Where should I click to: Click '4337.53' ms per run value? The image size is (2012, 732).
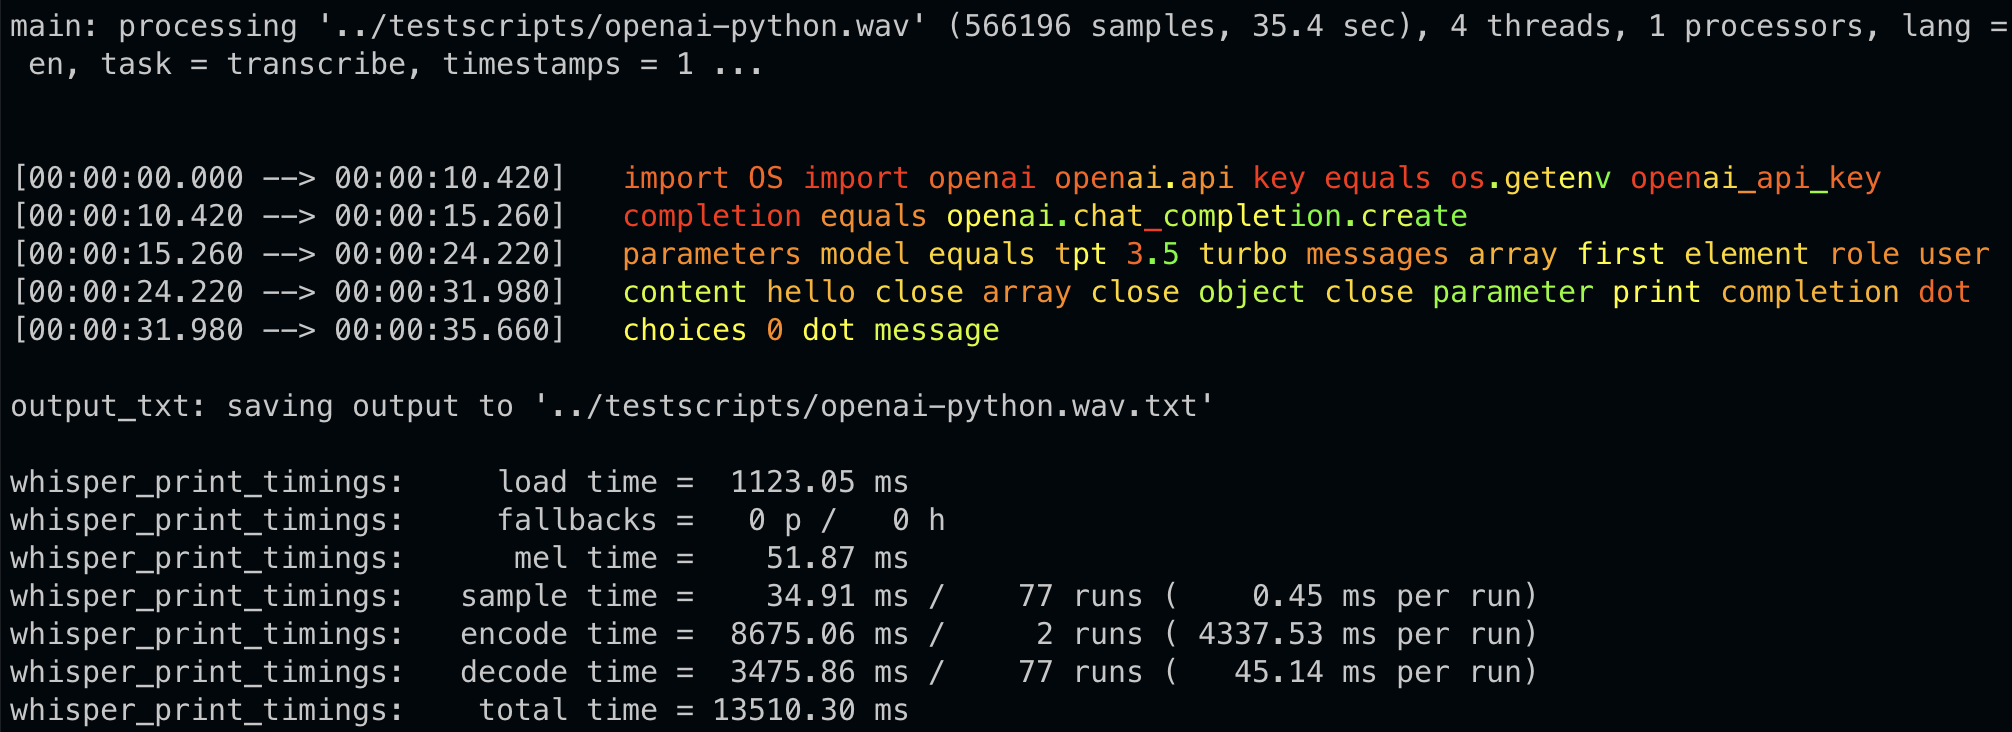pos(1261,635)
